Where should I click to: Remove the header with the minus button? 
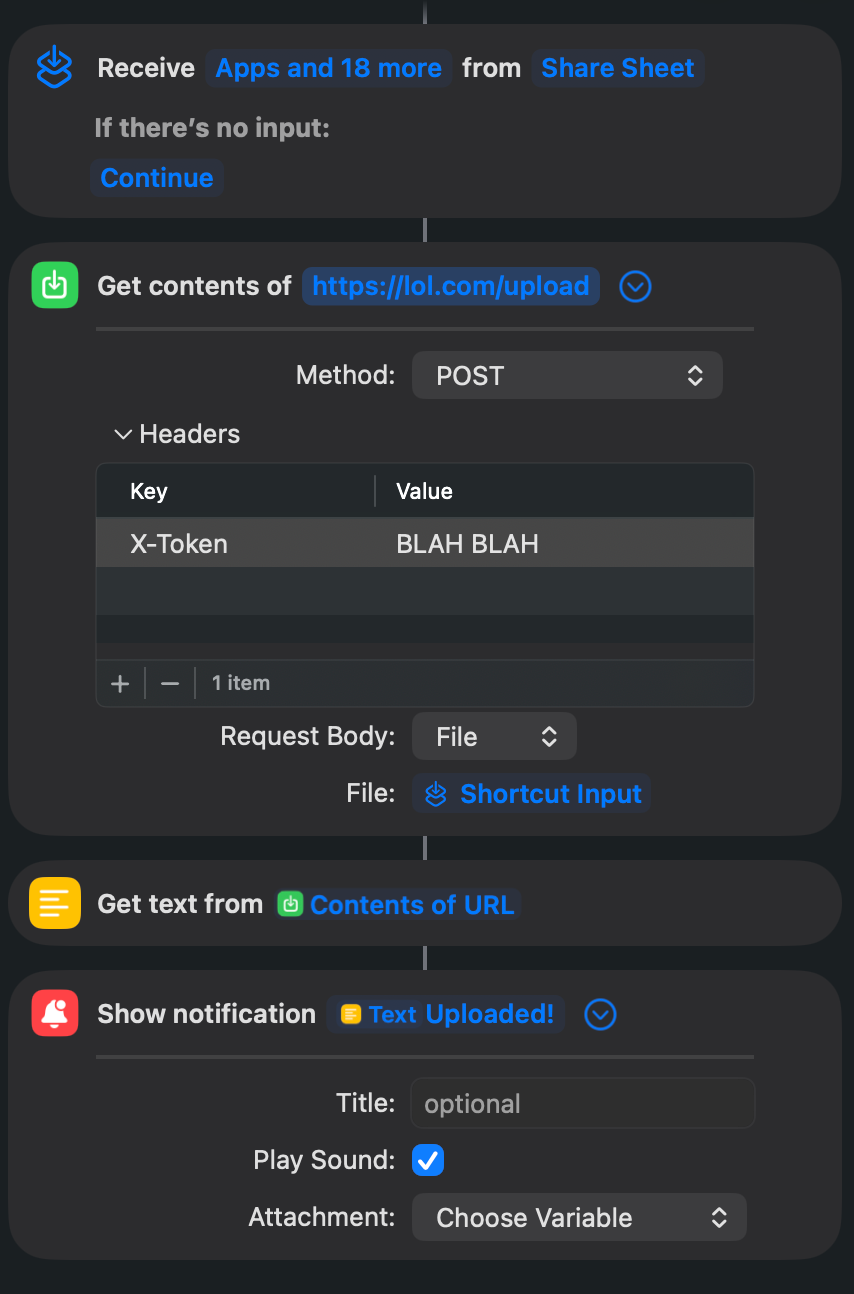pos(170,683)
